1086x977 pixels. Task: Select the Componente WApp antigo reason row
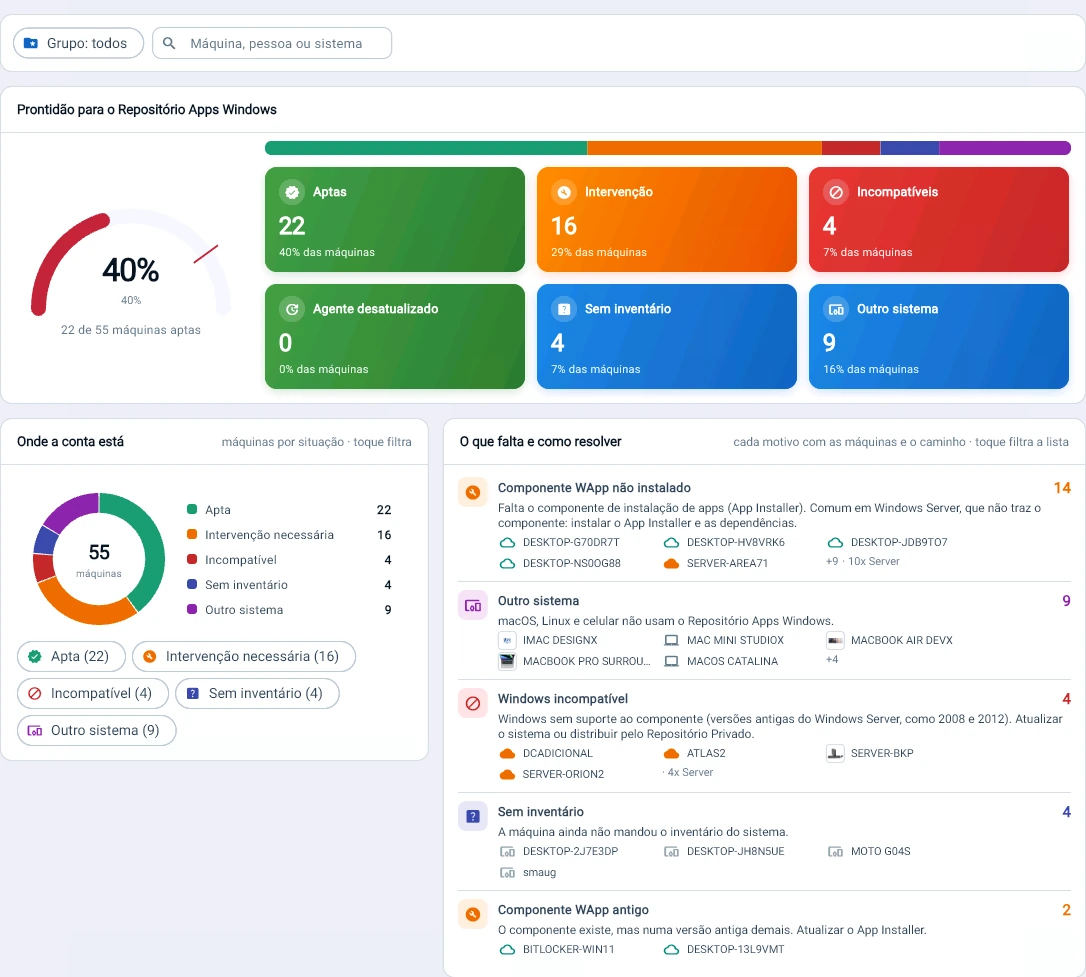click(765, 929)
